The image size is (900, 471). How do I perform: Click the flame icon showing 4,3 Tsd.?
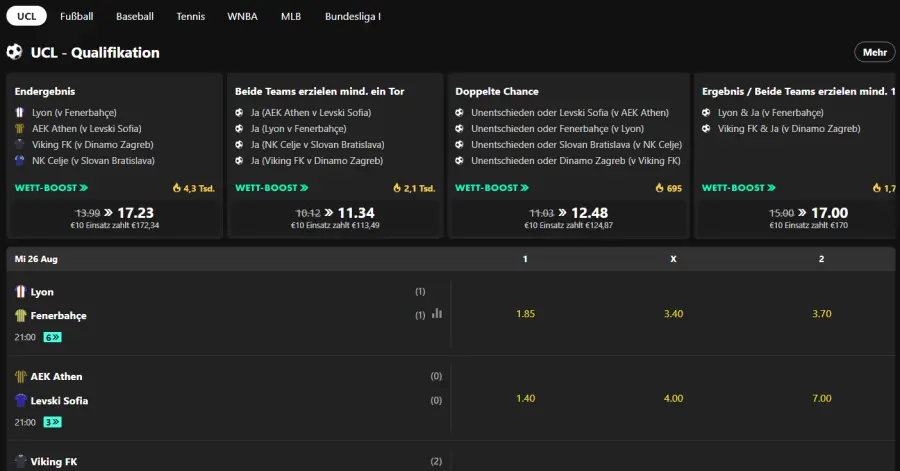click(x=177, y=188)
